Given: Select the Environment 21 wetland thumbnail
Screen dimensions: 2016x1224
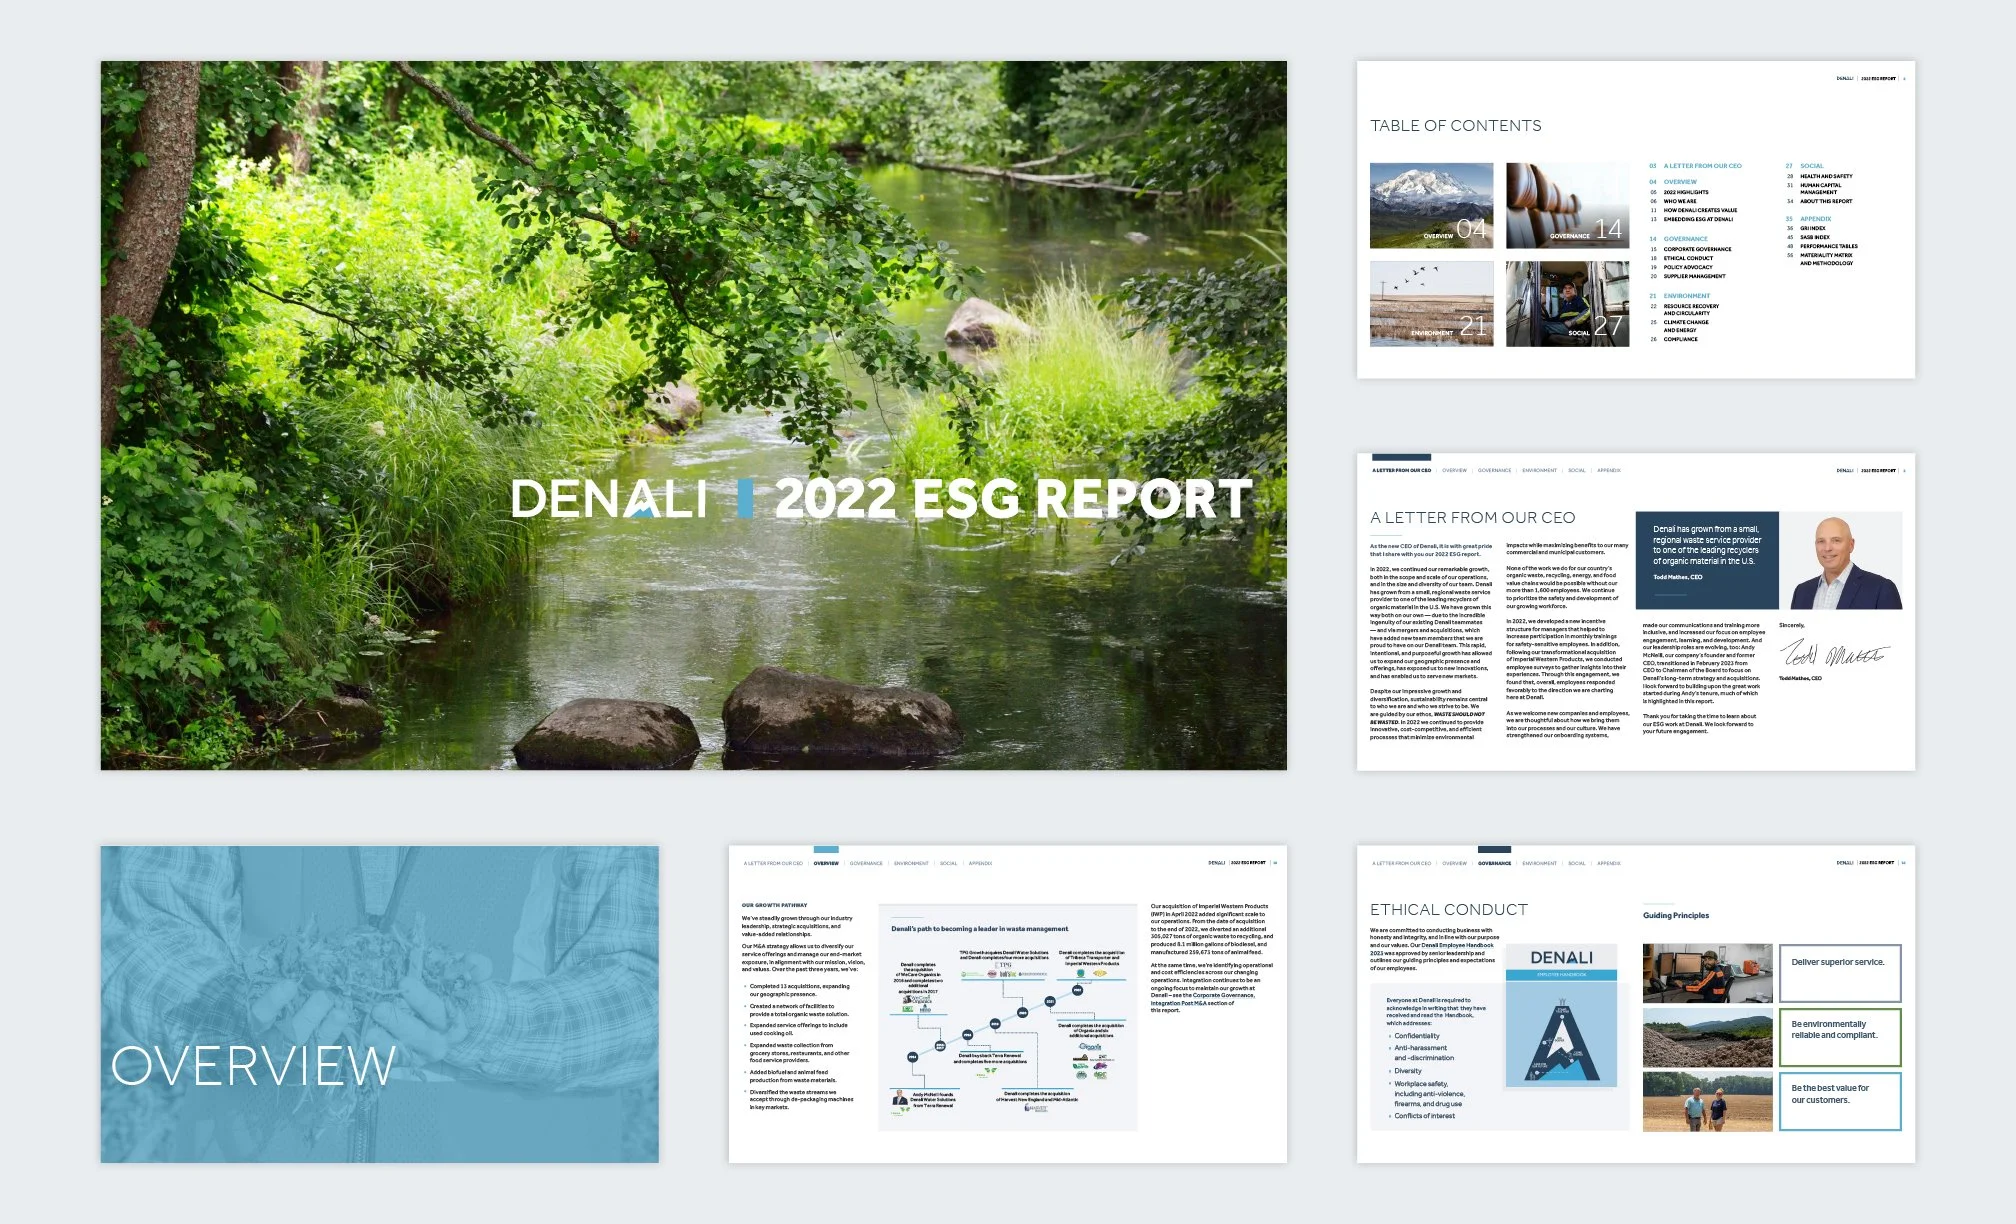Looking at the screenshot, I should click(1431, 304).
